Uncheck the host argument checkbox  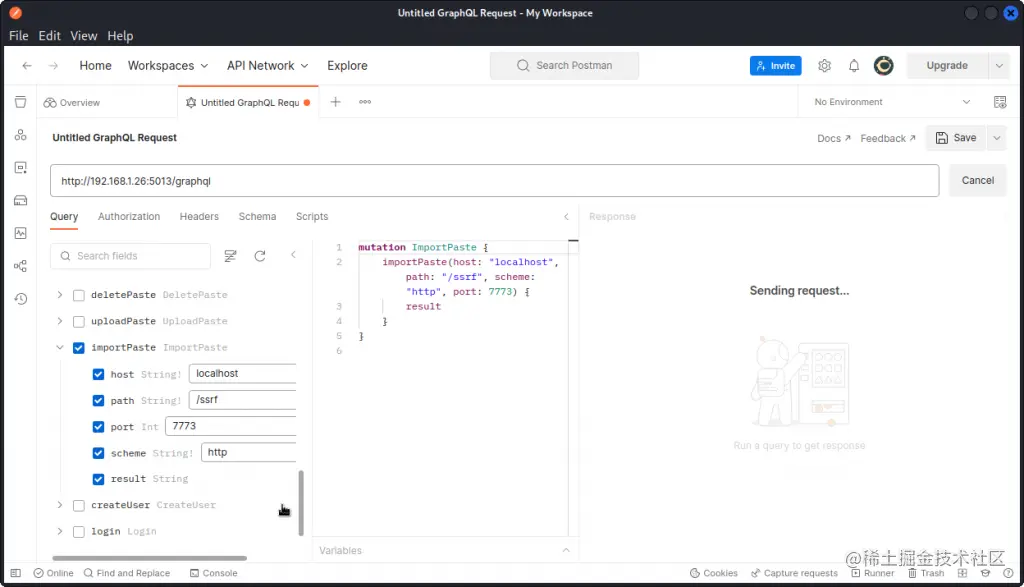(x=98, y=374)
